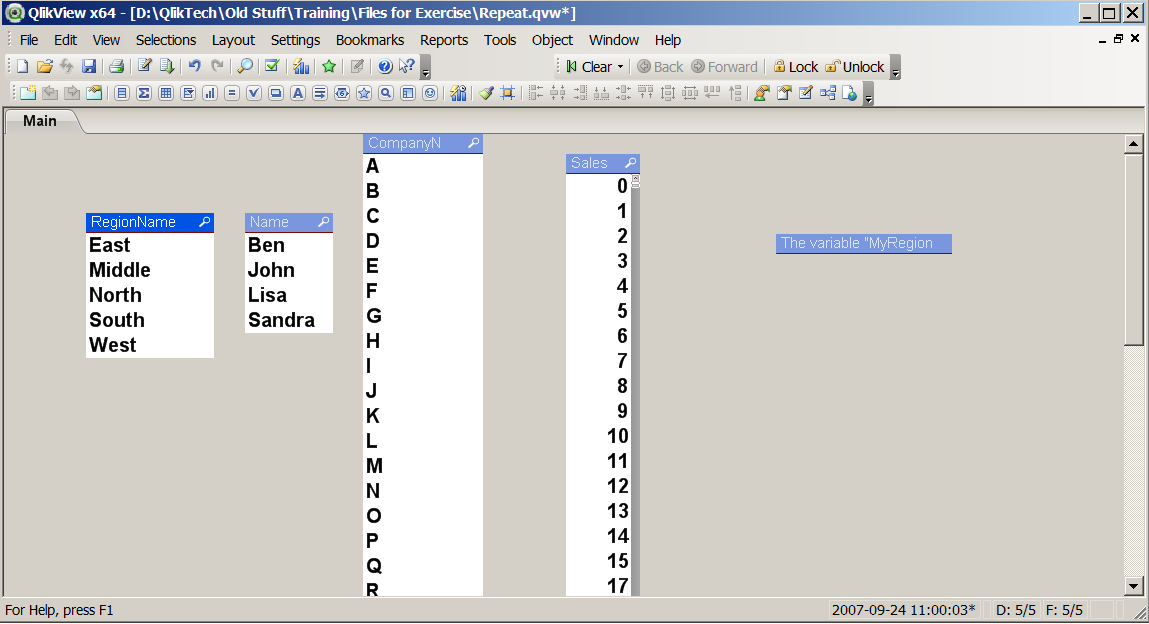
Task: Create a Chart with the bar chart icon
Action: 210,93
